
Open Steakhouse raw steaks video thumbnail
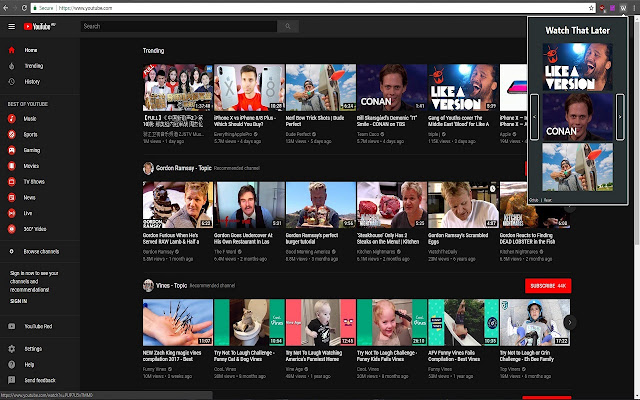tap(392, 205)
